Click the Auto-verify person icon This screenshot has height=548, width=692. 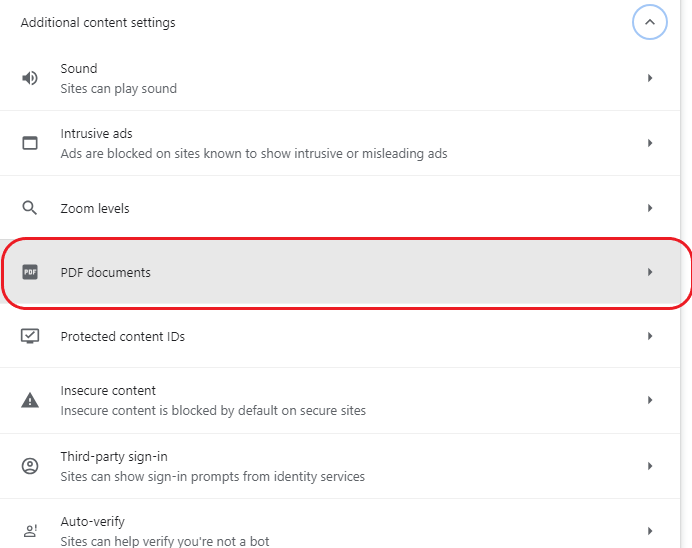pos(30,530)
